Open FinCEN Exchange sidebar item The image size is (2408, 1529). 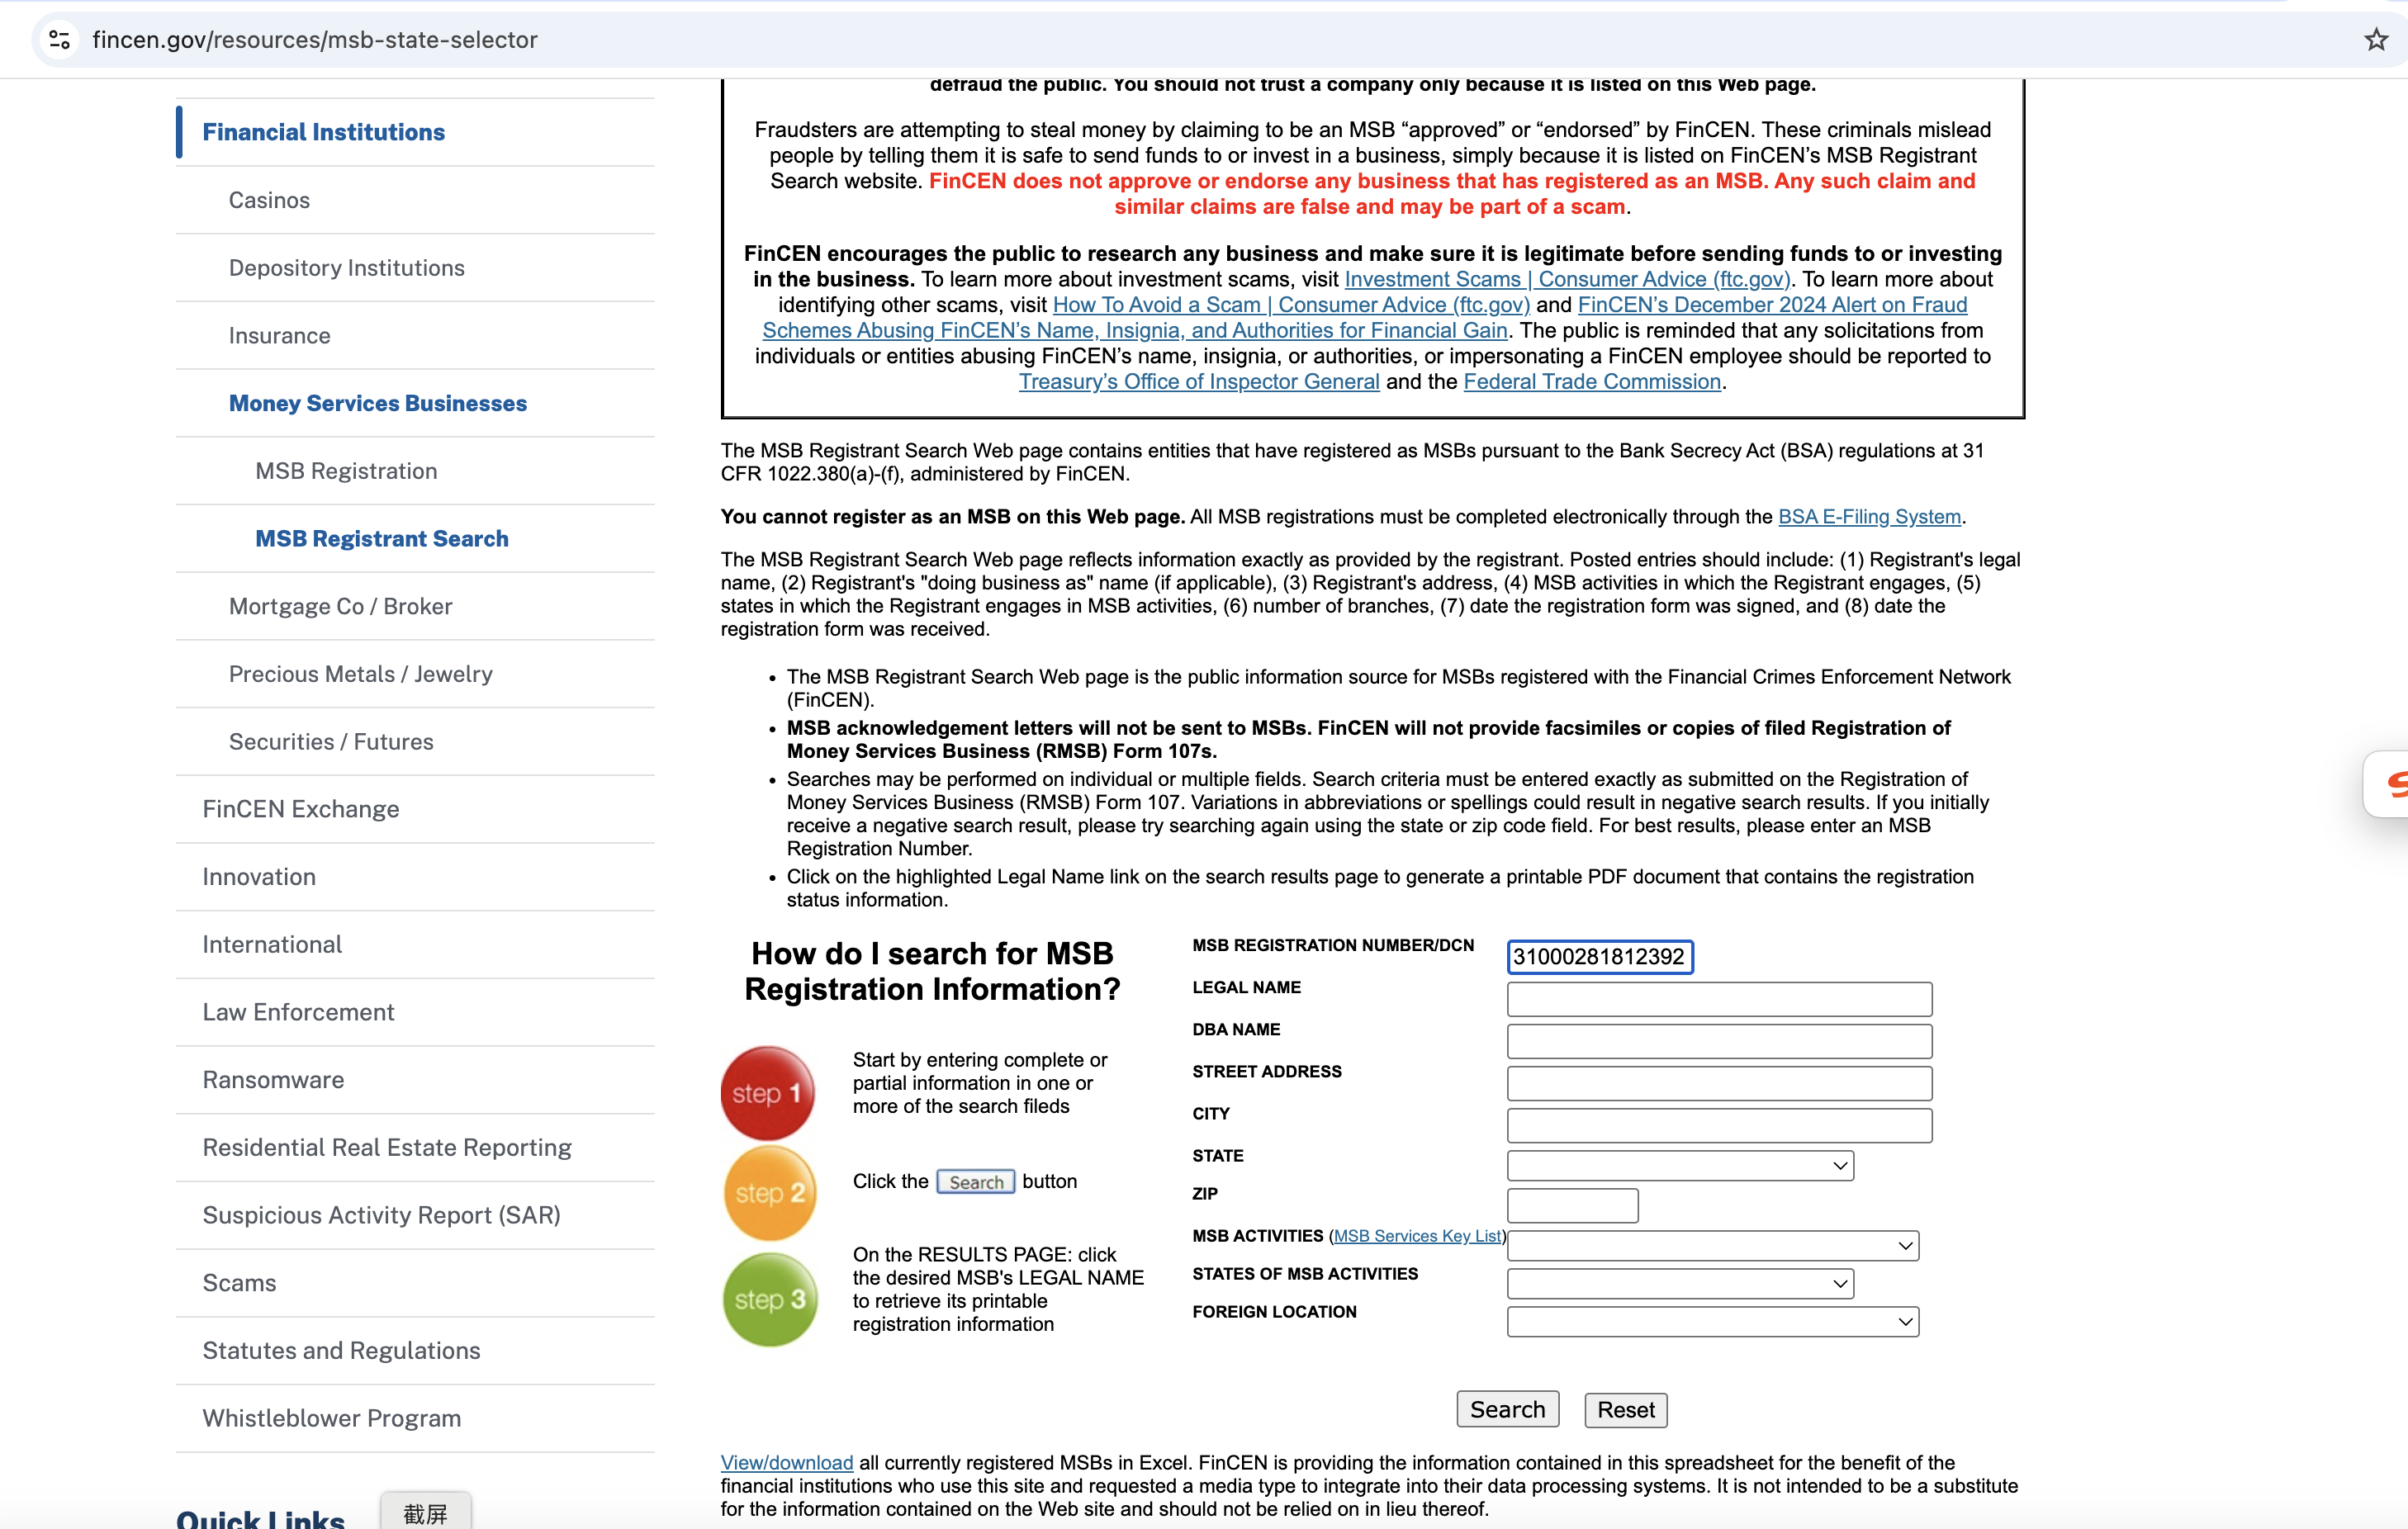[x=301, y=809]
